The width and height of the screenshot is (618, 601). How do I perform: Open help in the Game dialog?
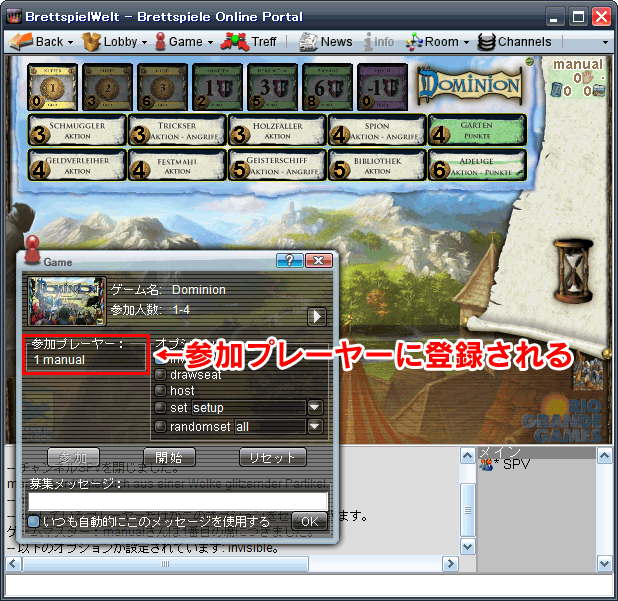coord(290,260)
